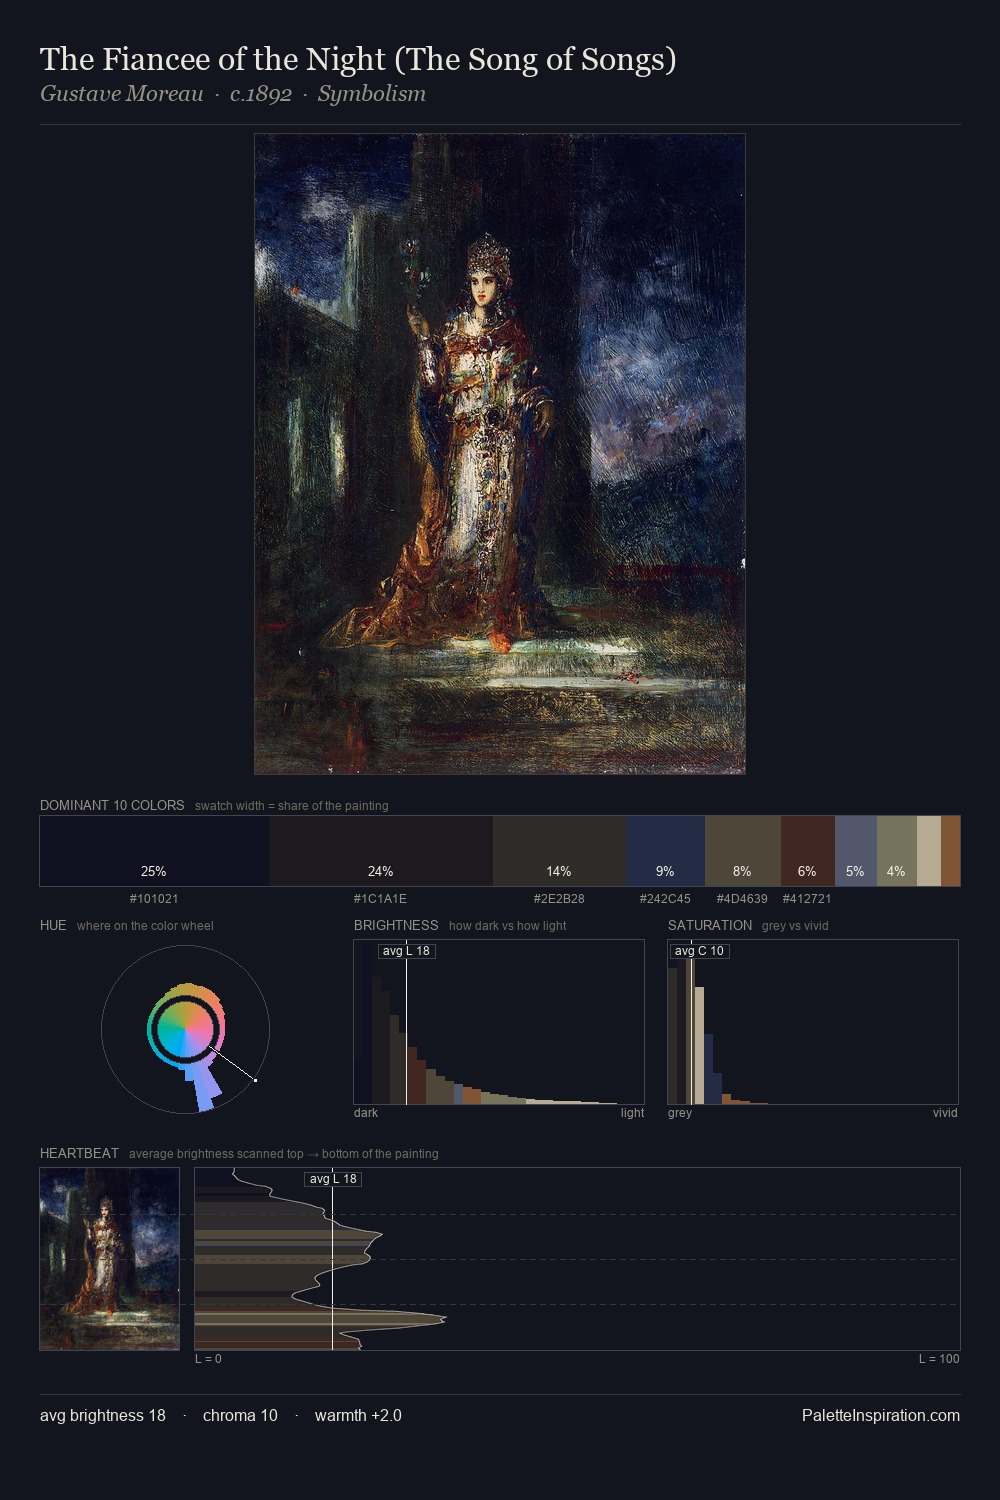The width and height of the screenshot is (1000, 1500).
Task: Click the brightness histogram chart
Action: 499,1022
